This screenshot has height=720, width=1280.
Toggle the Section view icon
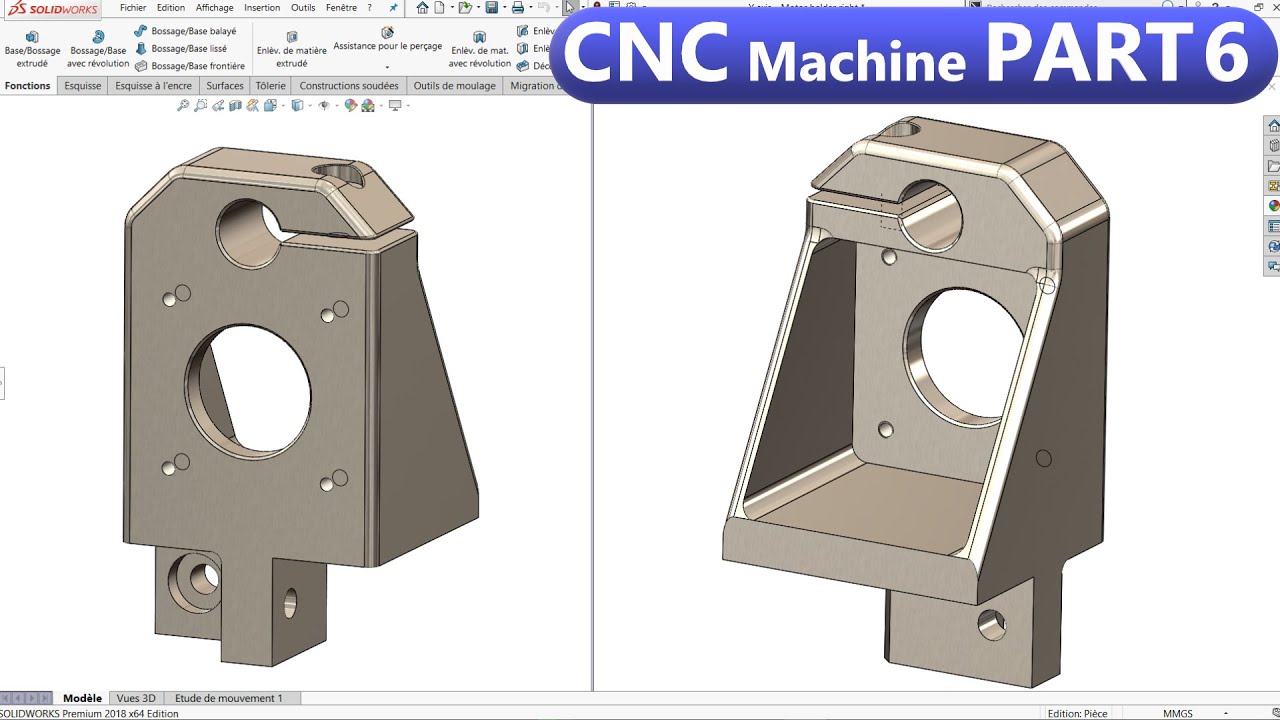(235, 105)
